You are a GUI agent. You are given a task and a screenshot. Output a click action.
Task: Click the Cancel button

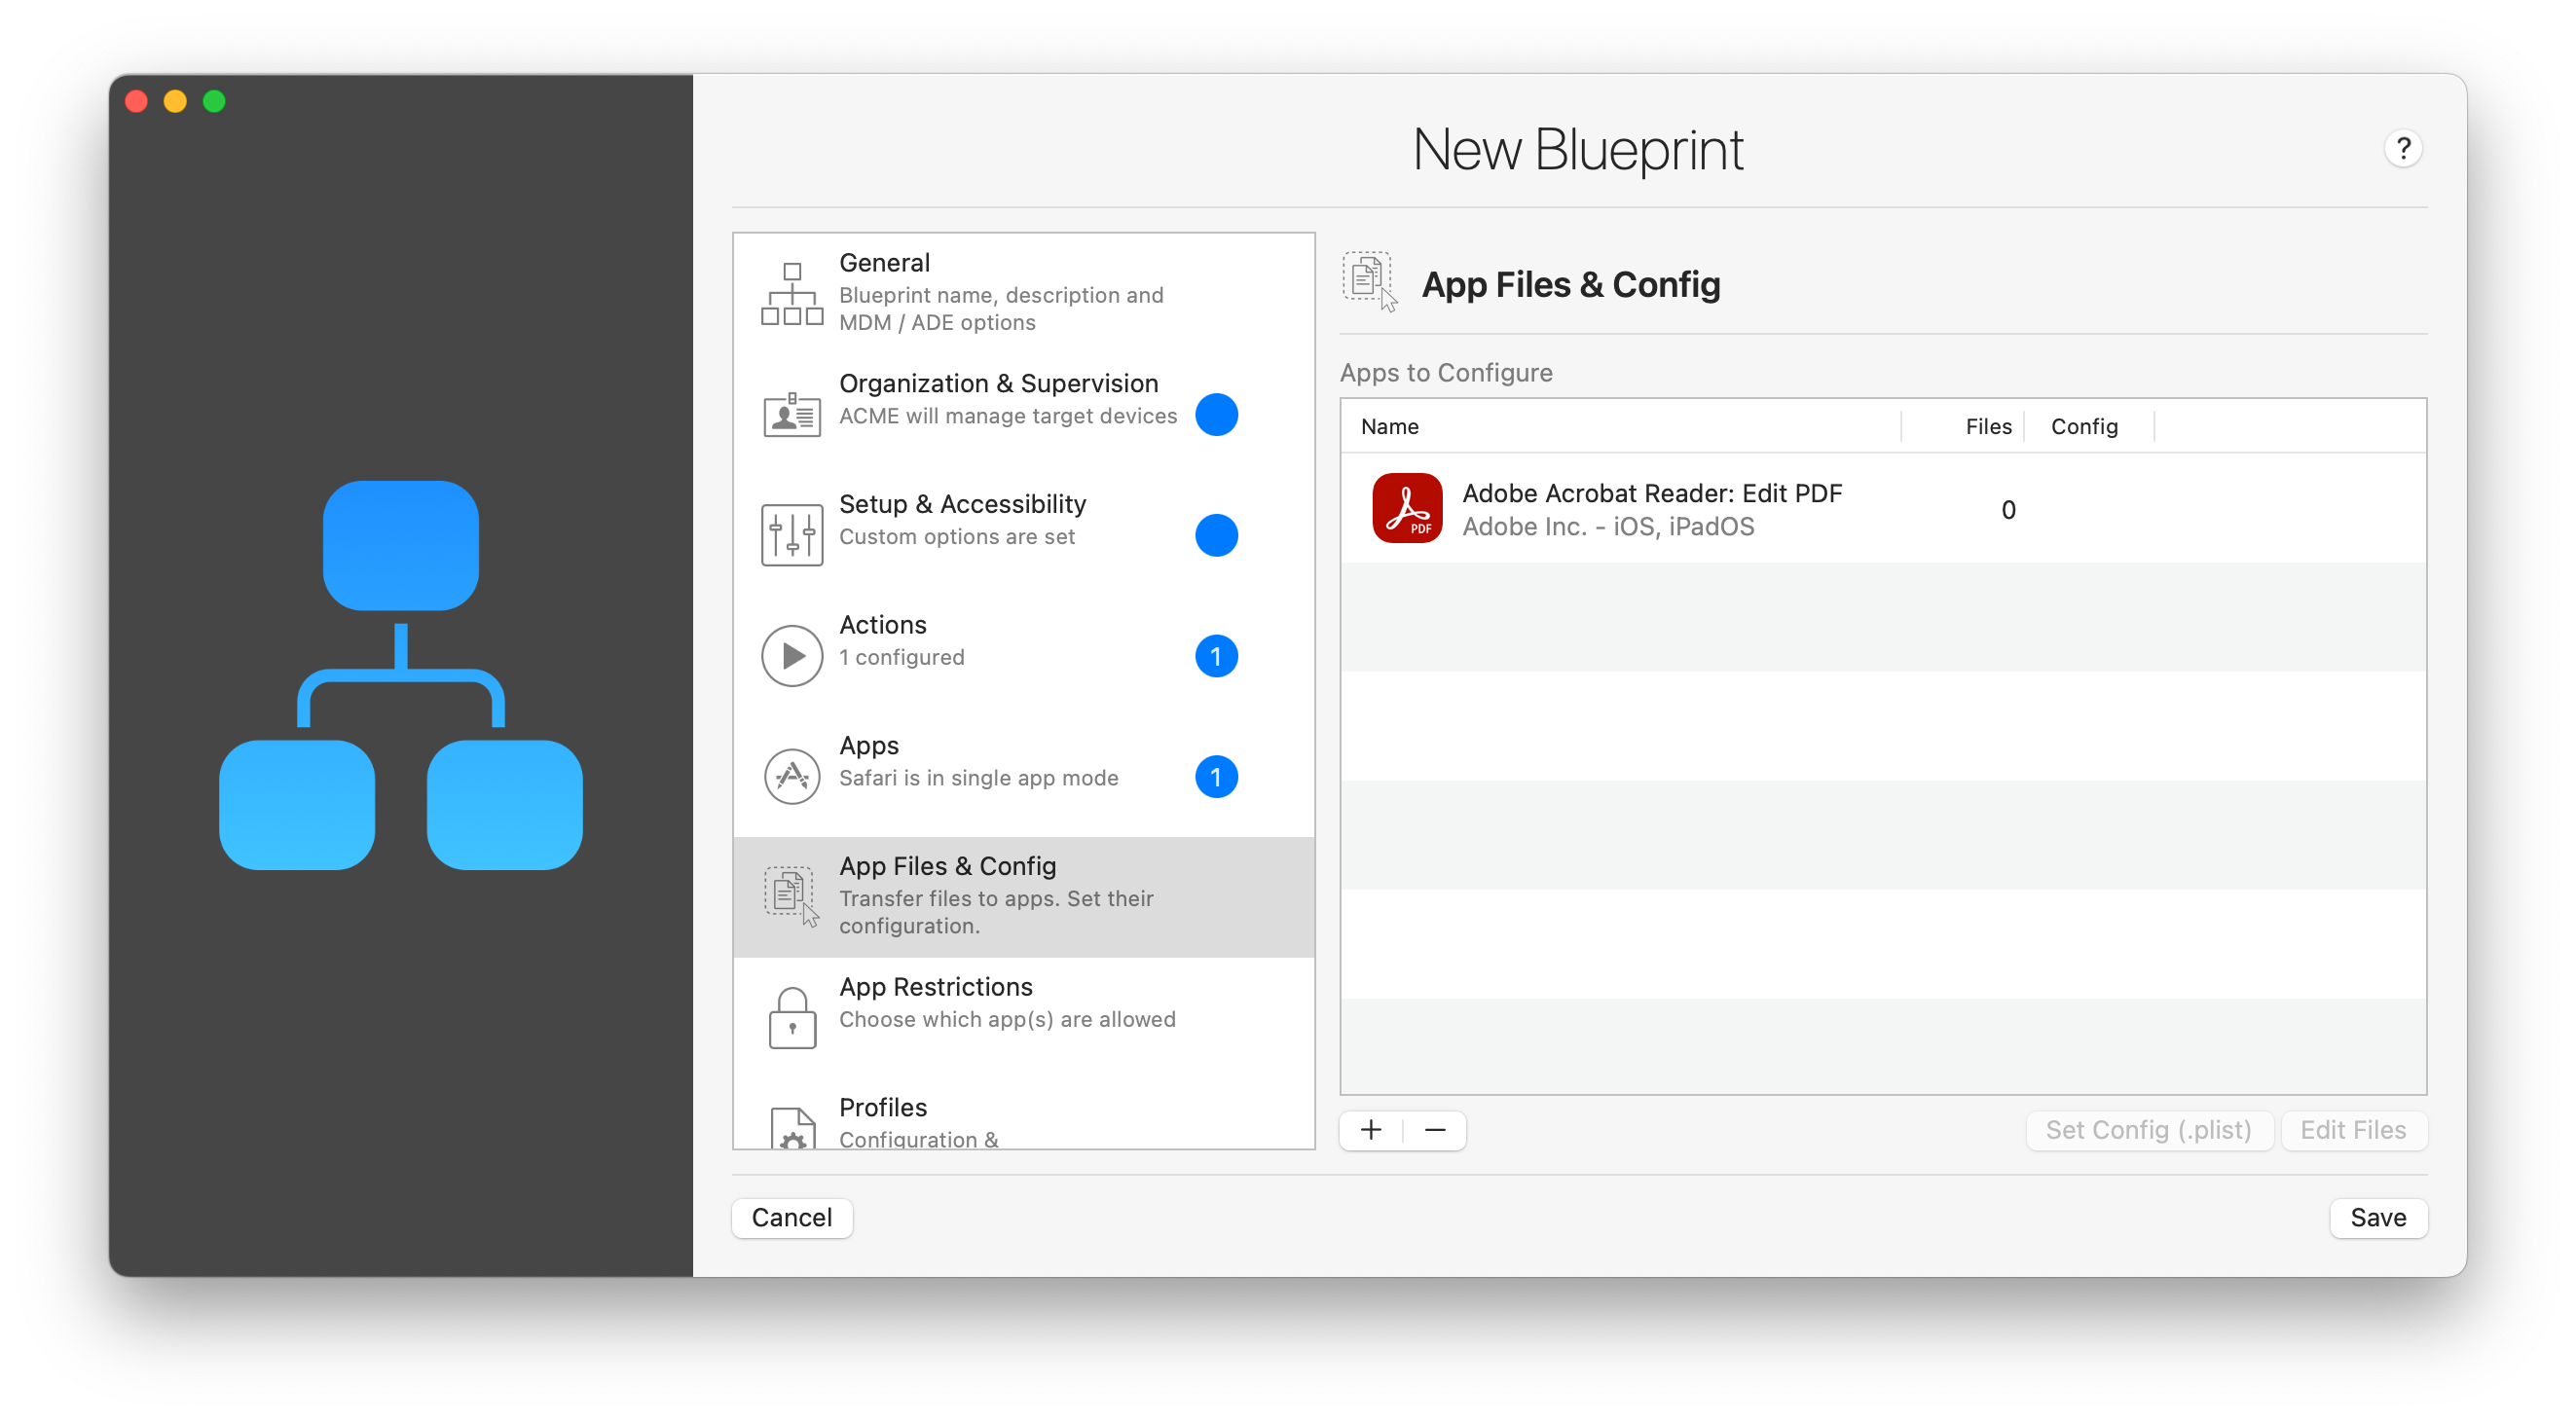(x=791, y=1217)
